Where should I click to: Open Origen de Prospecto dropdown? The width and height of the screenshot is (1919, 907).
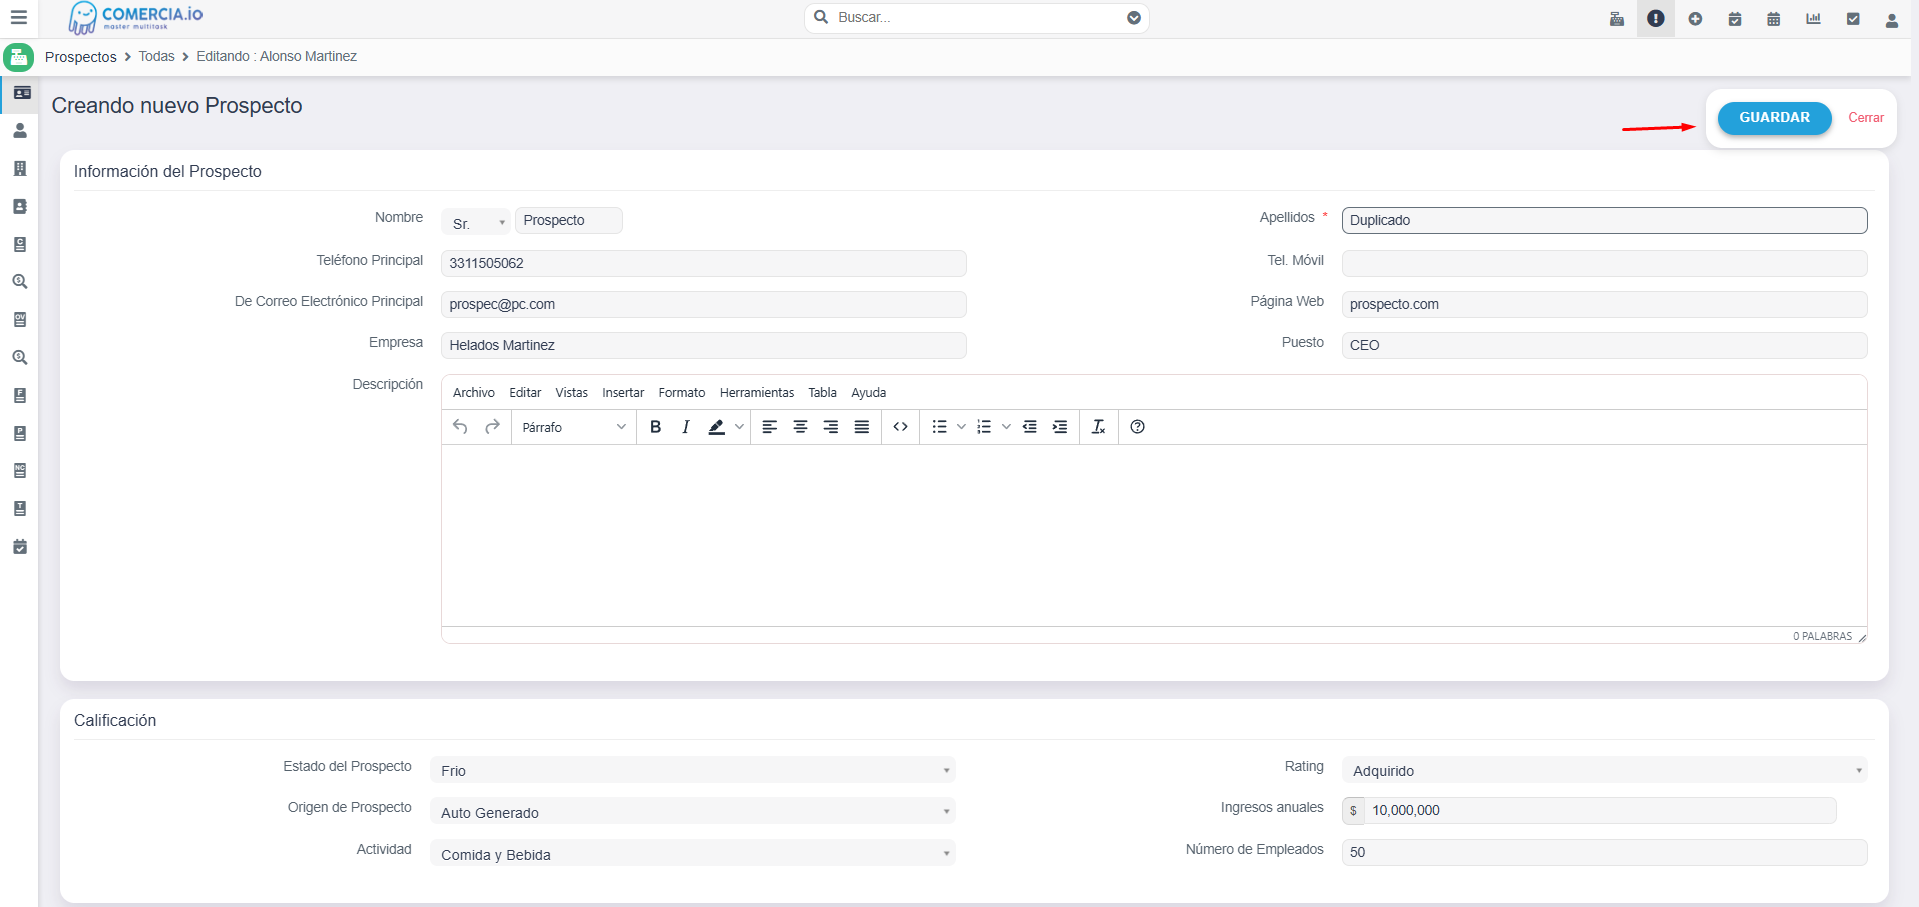click(692, 811)
